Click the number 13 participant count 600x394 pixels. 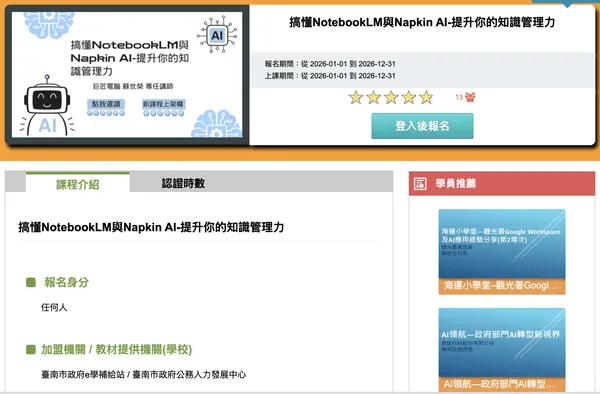459,97
